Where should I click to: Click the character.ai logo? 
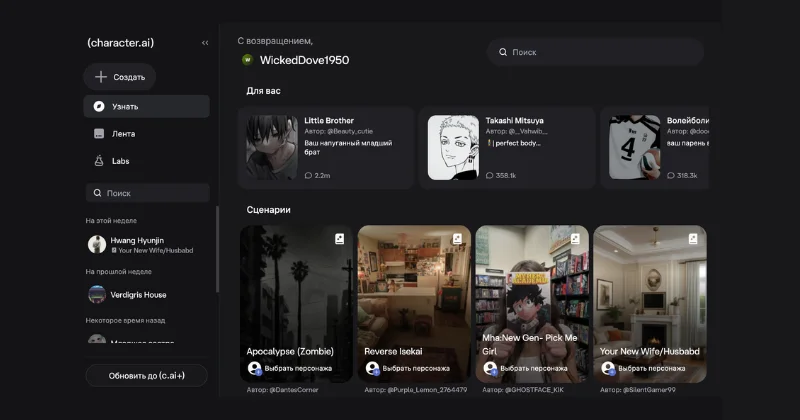(x=120, y=43)
